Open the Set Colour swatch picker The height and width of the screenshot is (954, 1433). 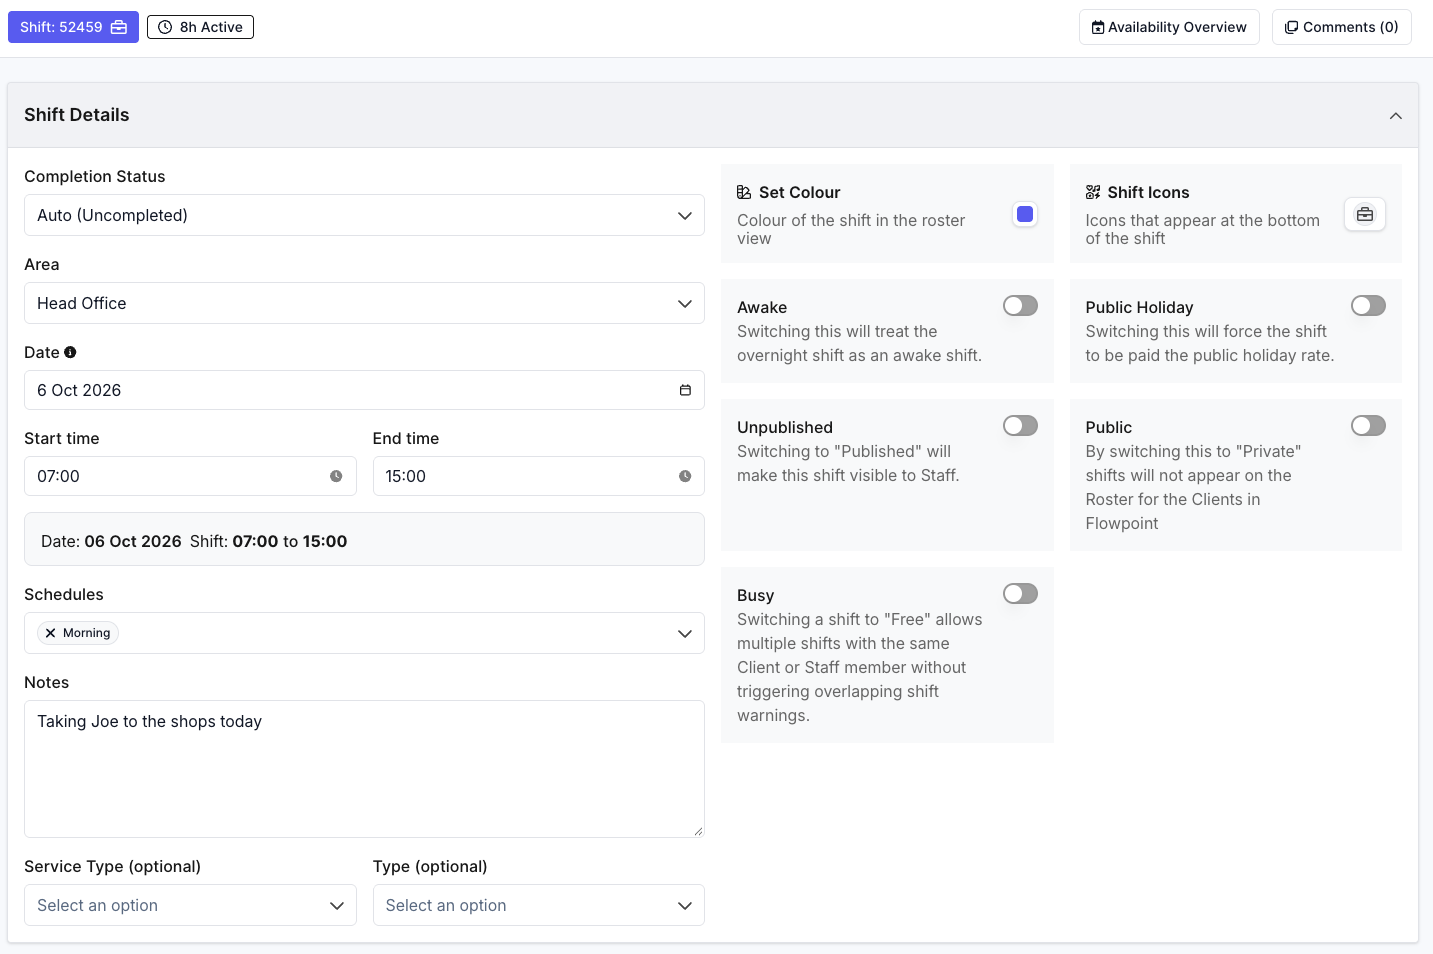tap(1025, 214)
